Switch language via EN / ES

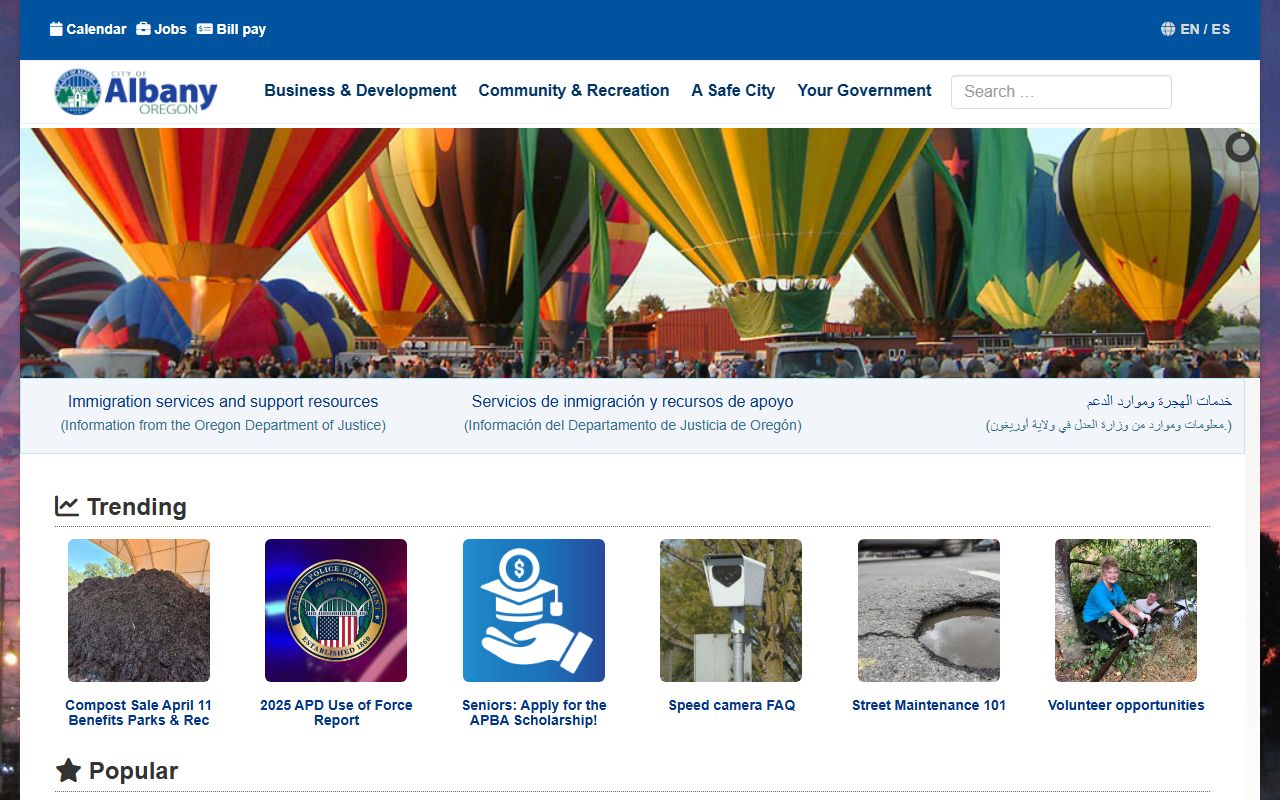point(1205,29)
